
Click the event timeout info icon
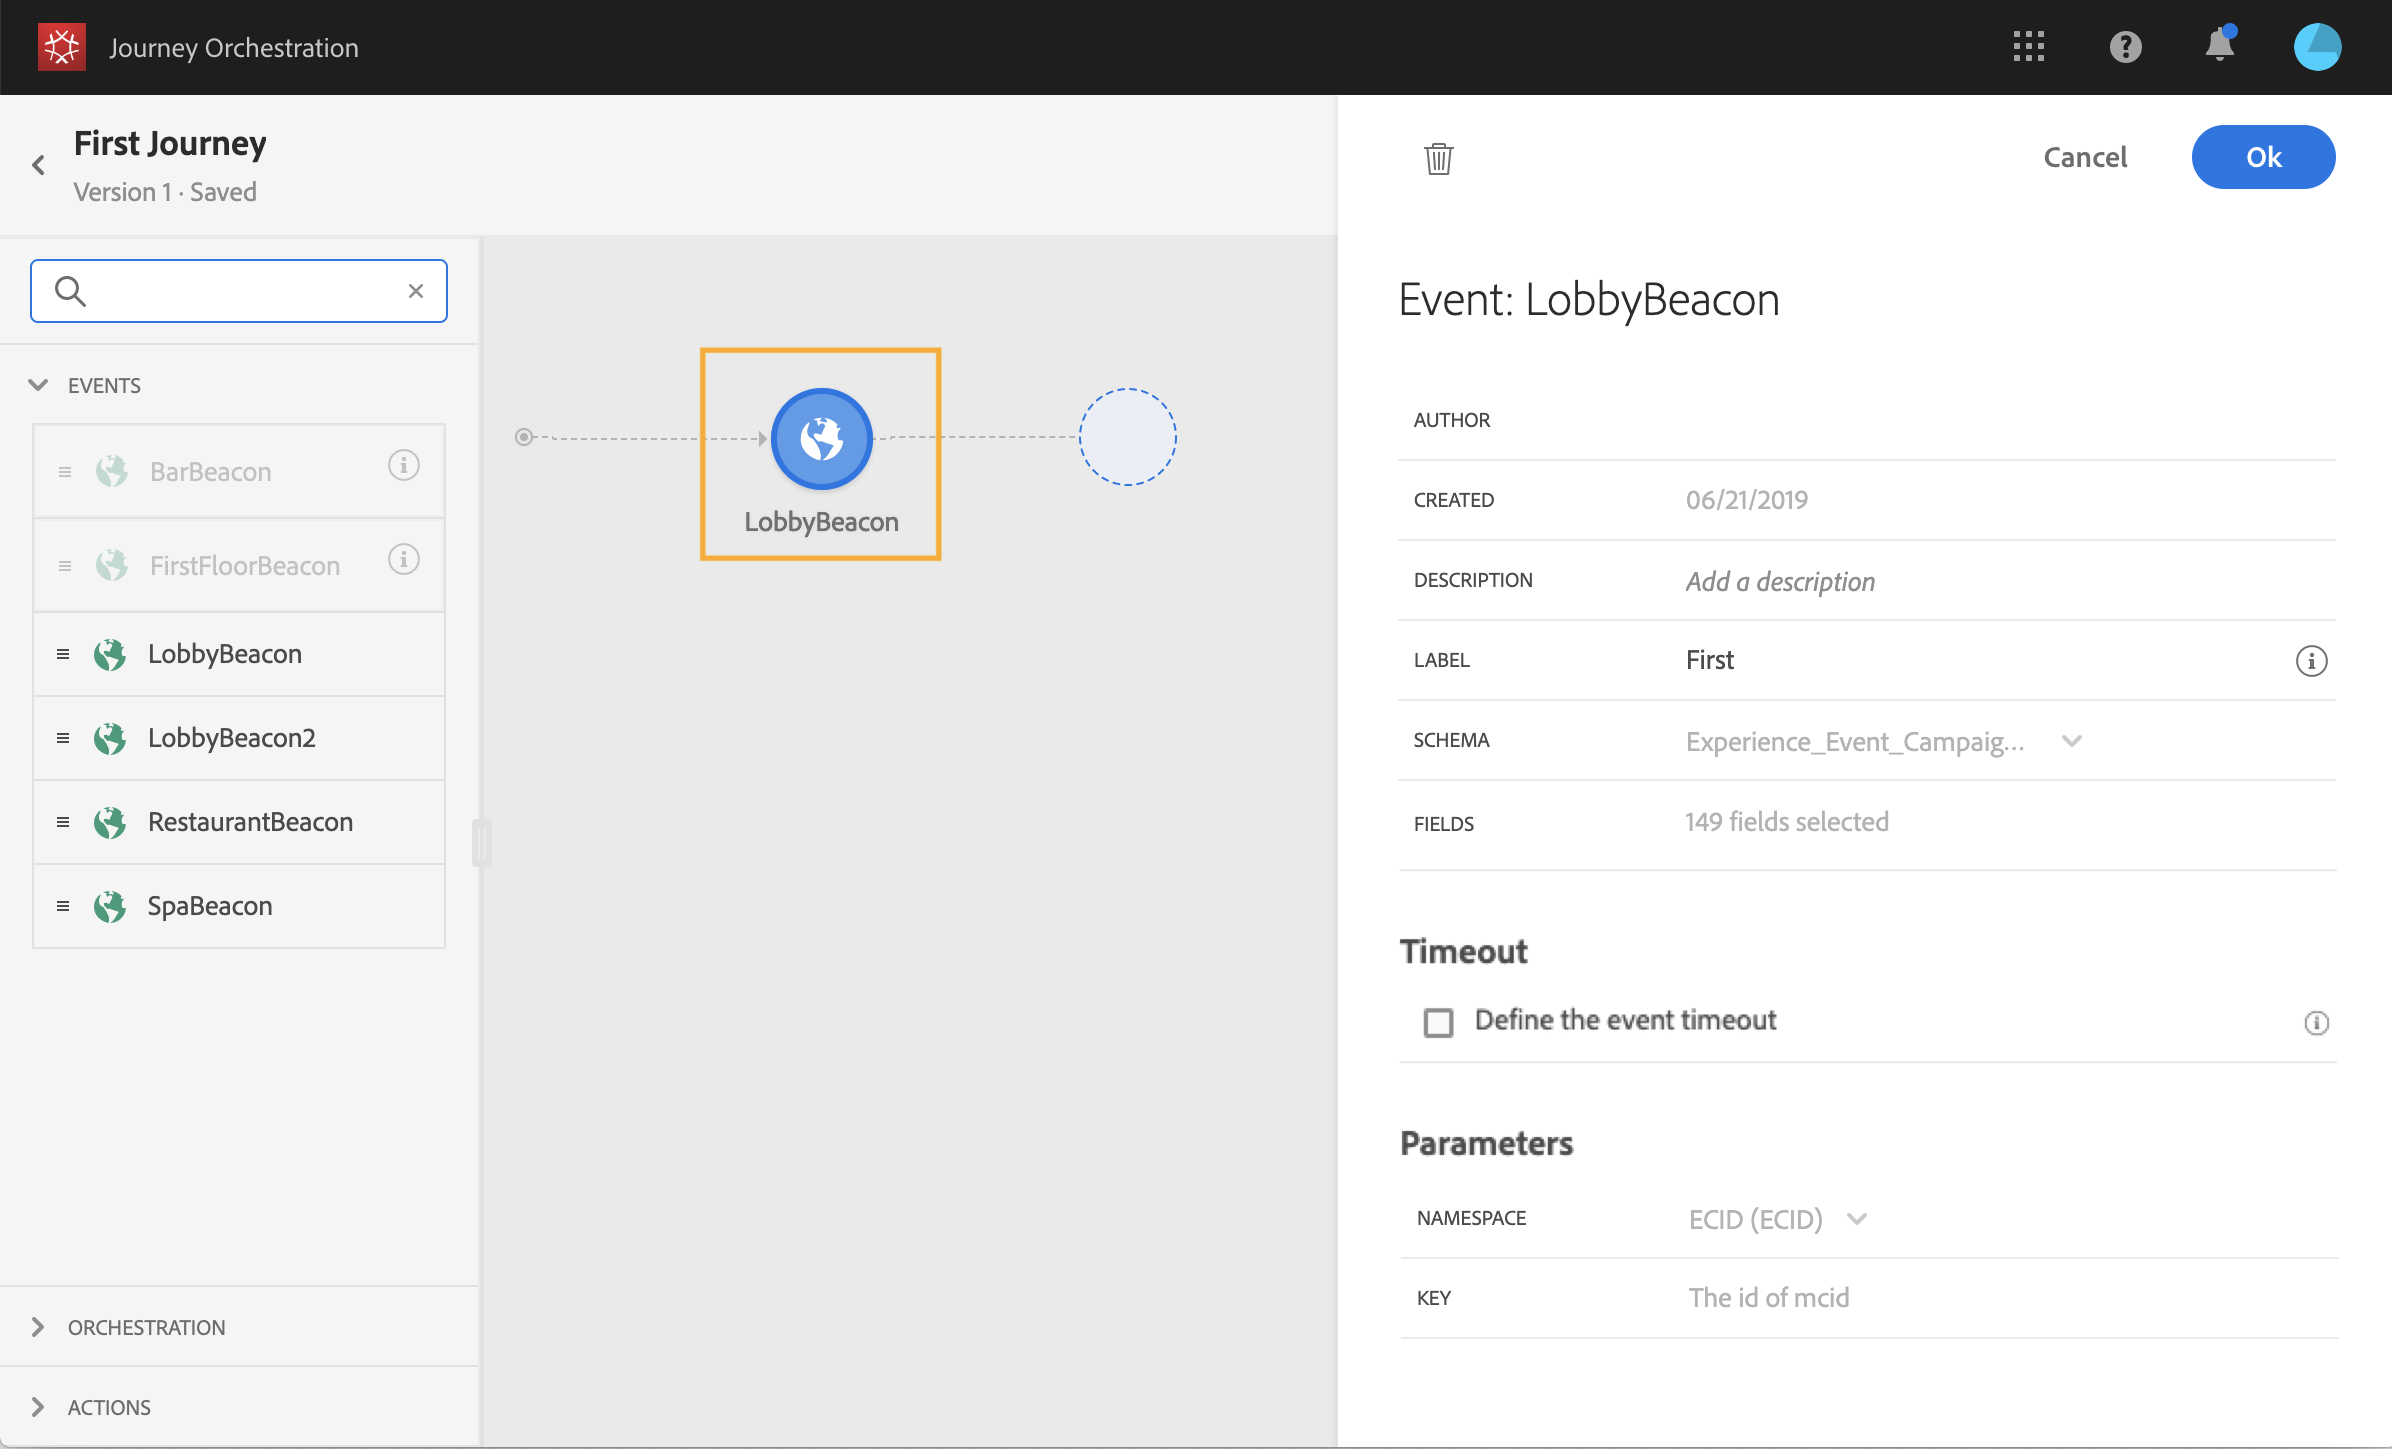point(2316,1022)
